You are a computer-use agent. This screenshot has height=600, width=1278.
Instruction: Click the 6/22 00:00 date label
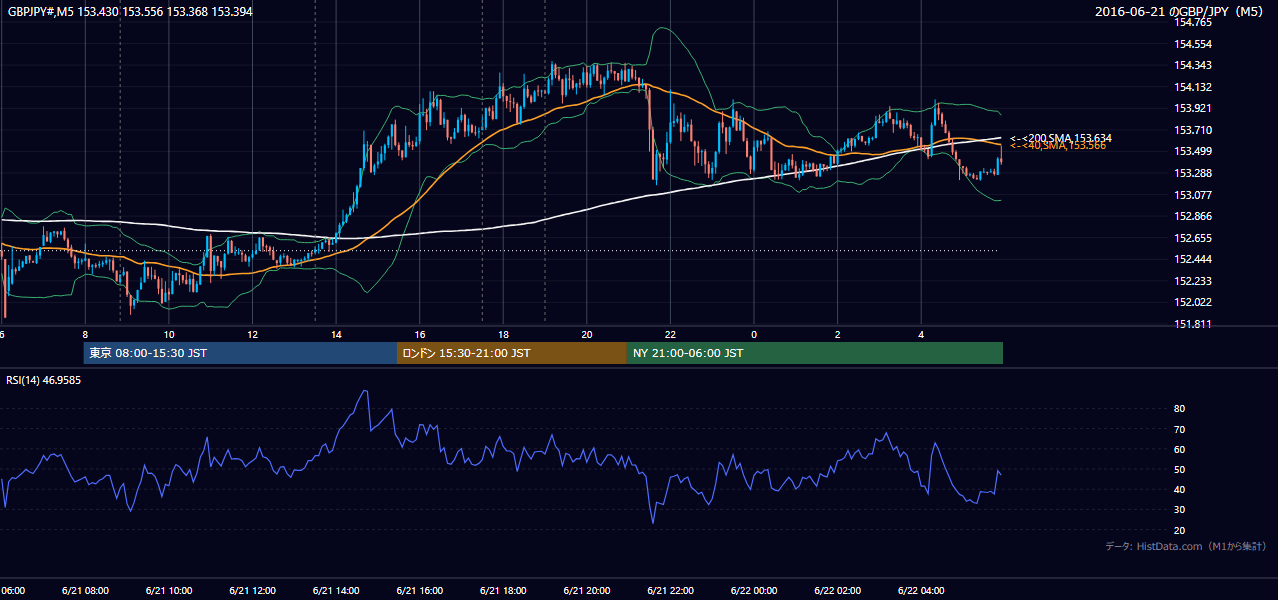click(754, 590)
